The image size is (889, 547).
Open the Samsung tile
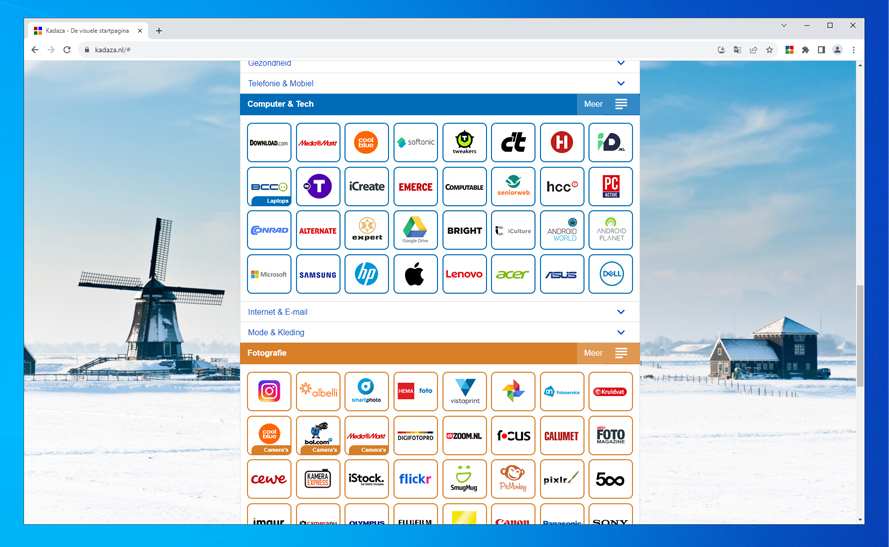(318, 274)
